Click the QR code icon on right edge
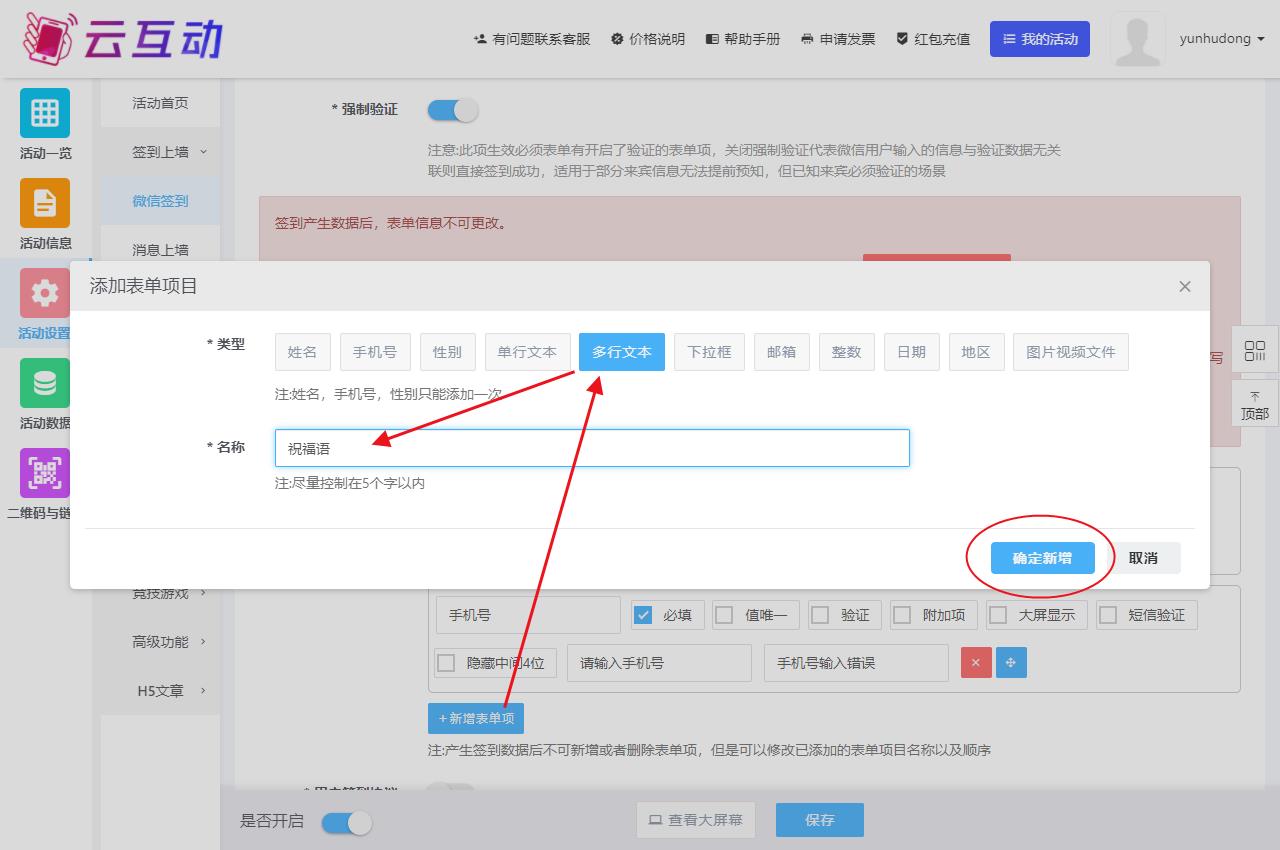 point(1254,351)
